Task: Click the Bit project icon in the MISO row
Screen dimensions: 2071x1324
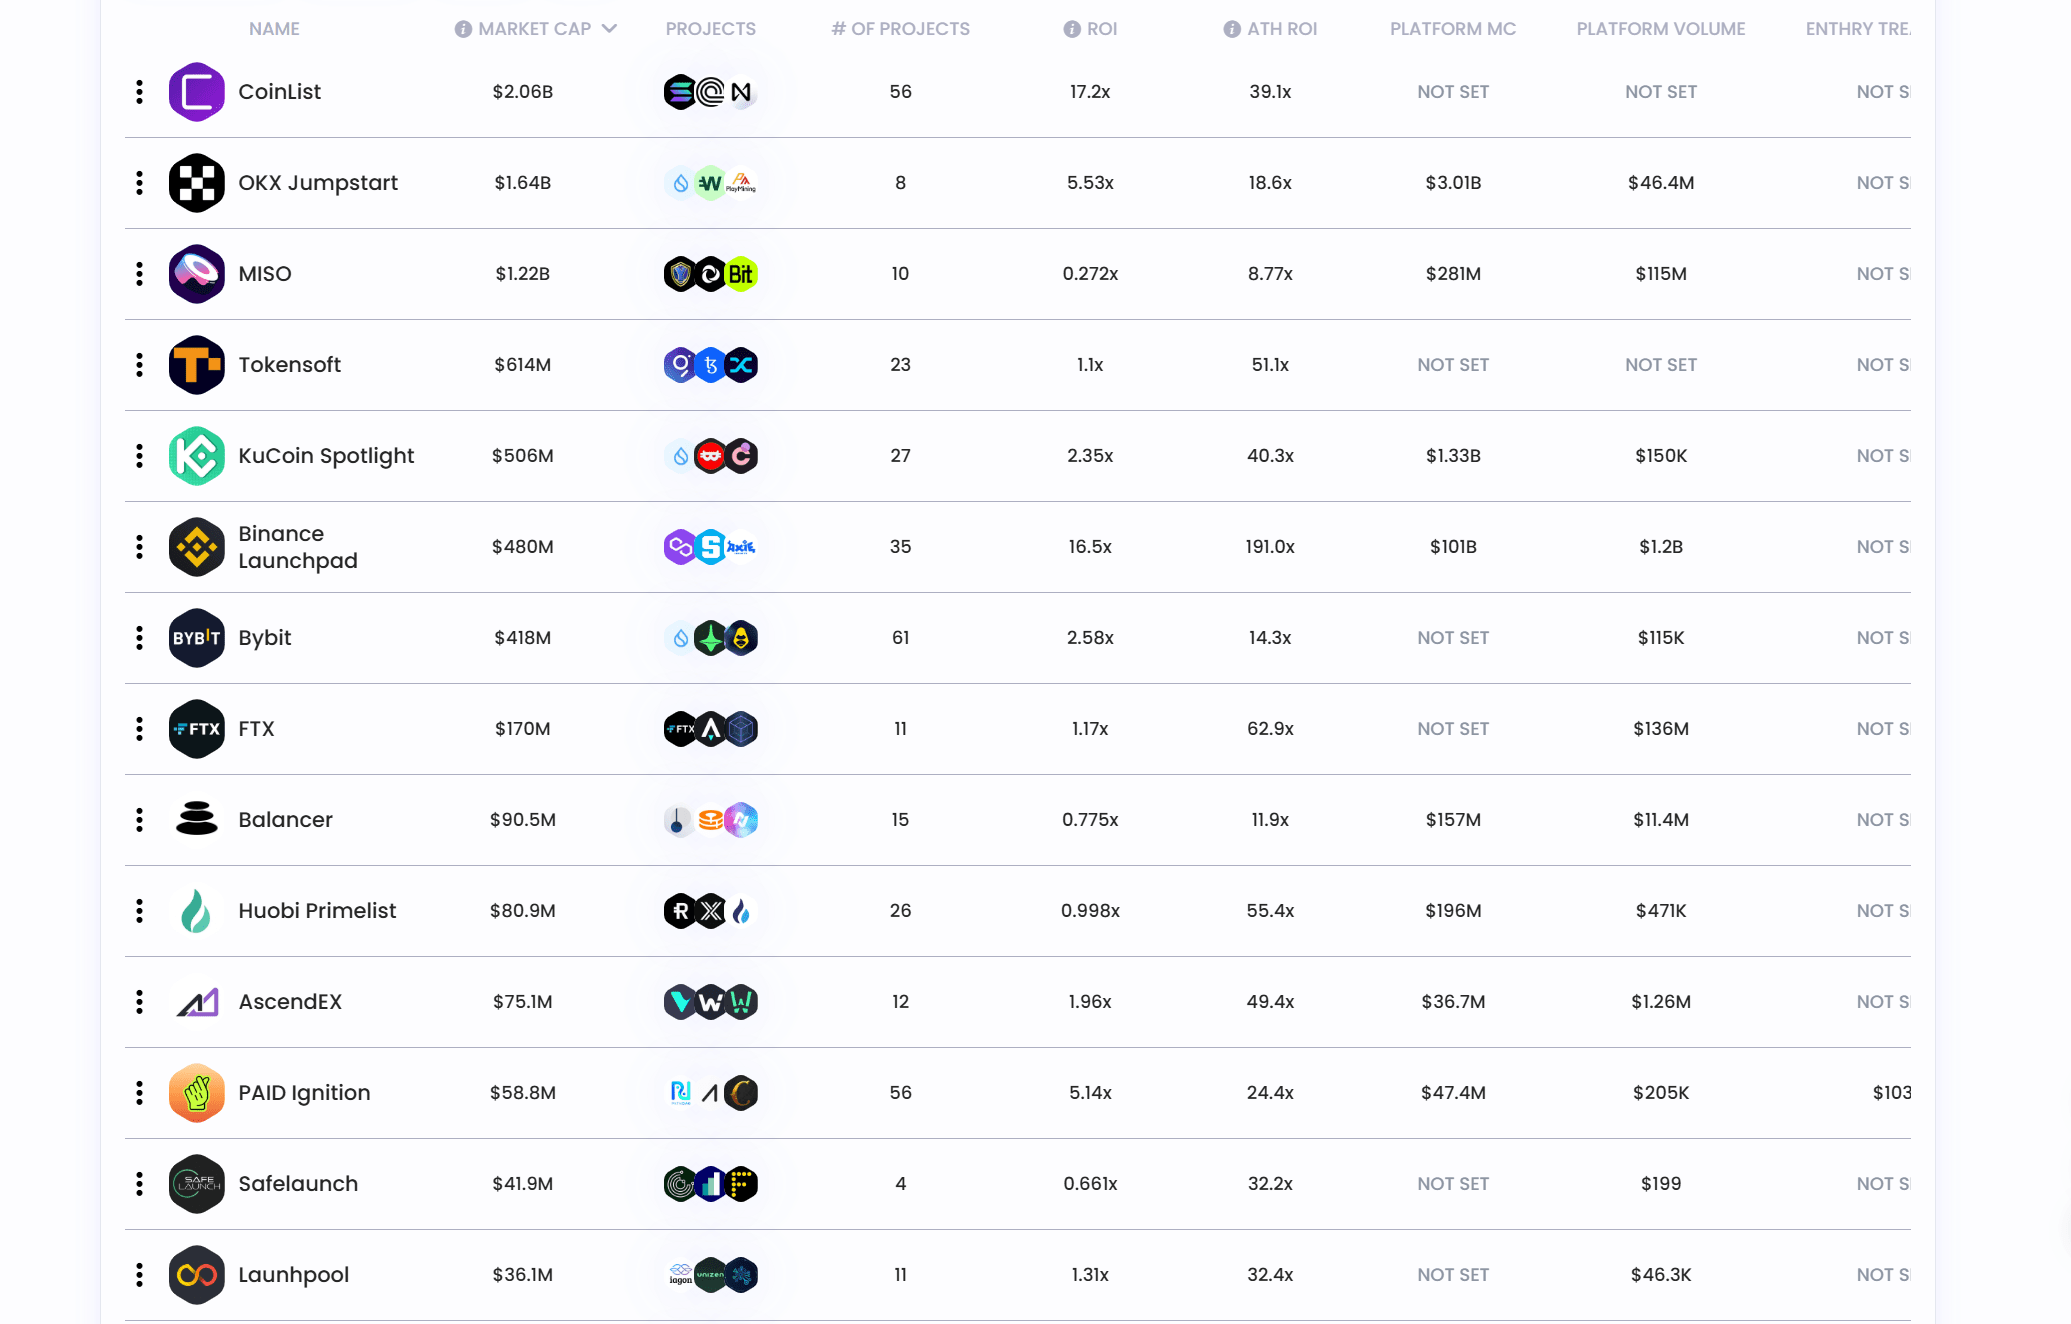Action: [x=741, y=274]
